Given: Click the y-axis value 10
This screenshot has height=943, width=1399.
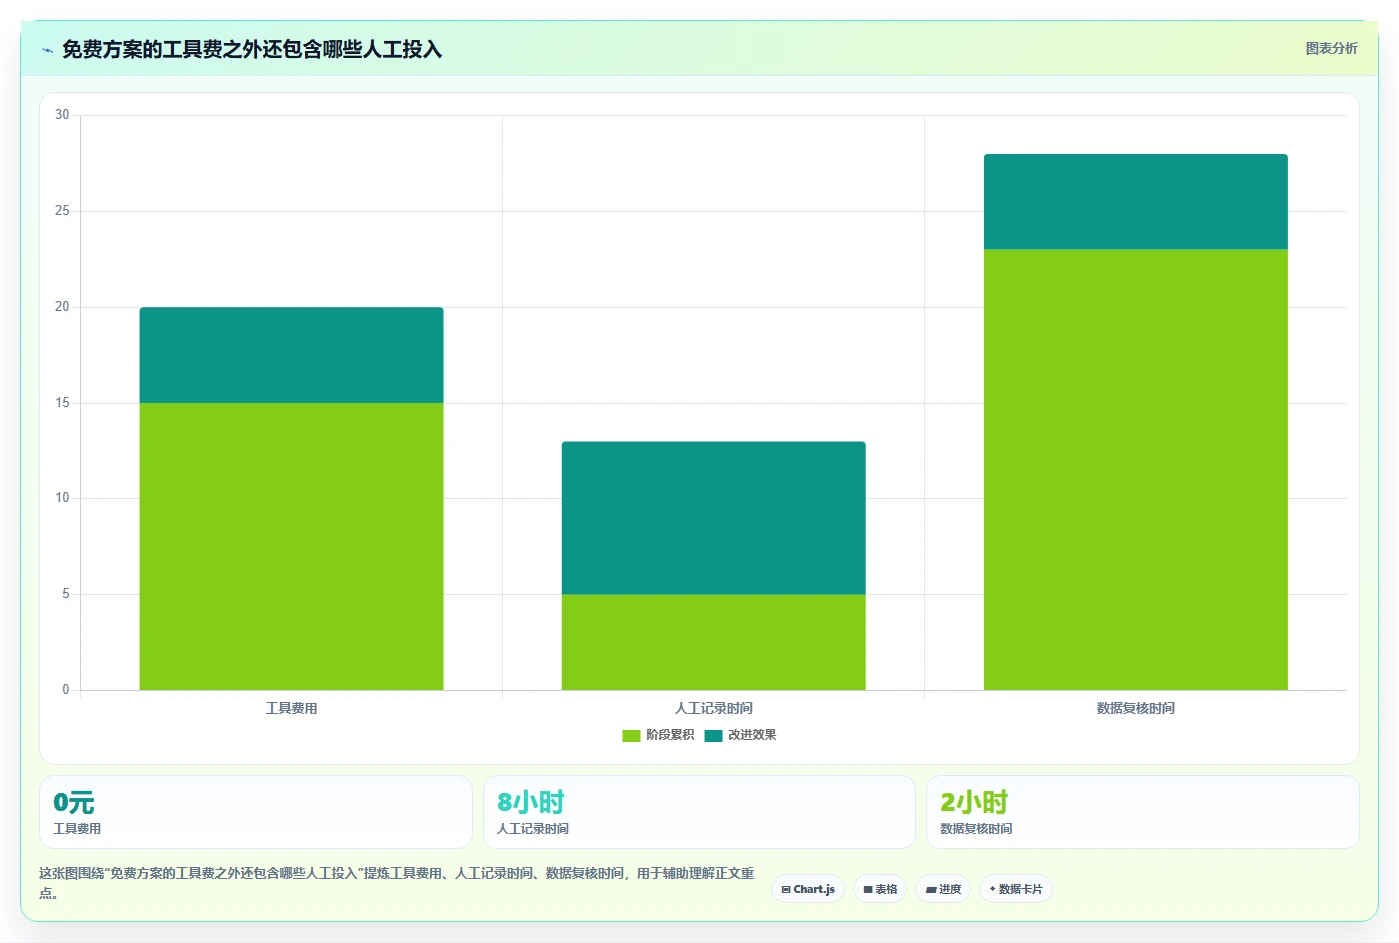Looking at the screenshot, I should 62,498.
